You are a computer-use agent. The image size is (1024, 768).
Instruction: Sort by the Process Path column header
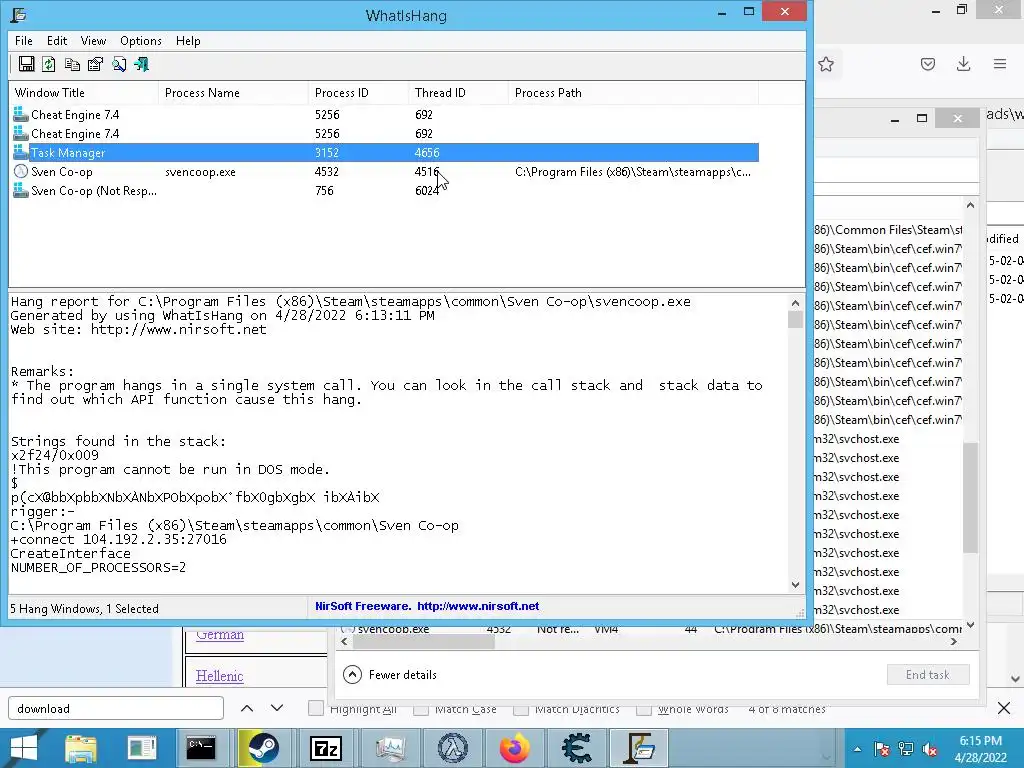click(633, 93)
